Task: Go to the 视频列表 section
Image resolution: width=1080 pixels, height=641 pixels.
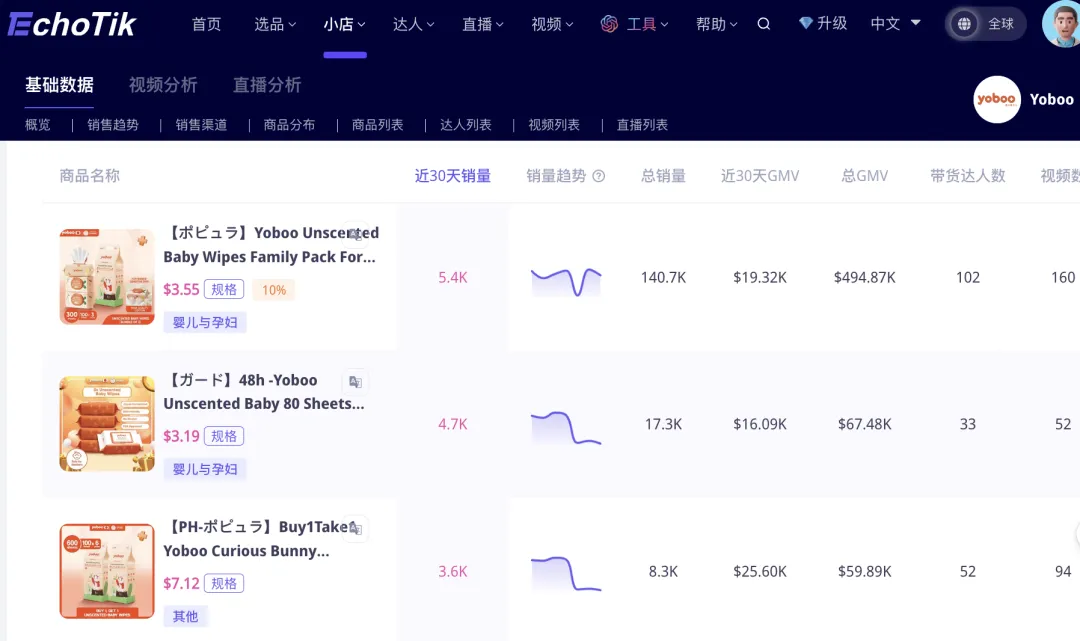Action: (554, 125)
